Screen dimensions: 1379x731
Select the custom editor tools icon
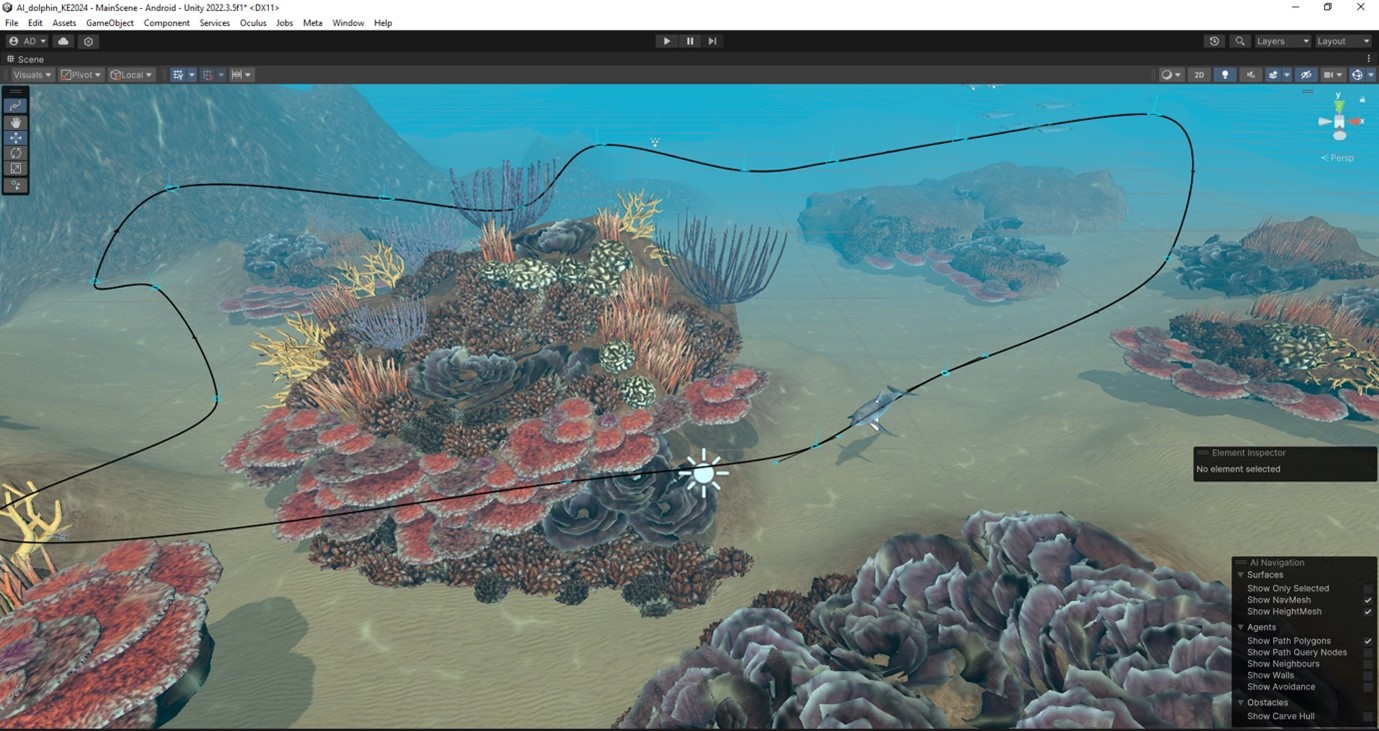15,185
